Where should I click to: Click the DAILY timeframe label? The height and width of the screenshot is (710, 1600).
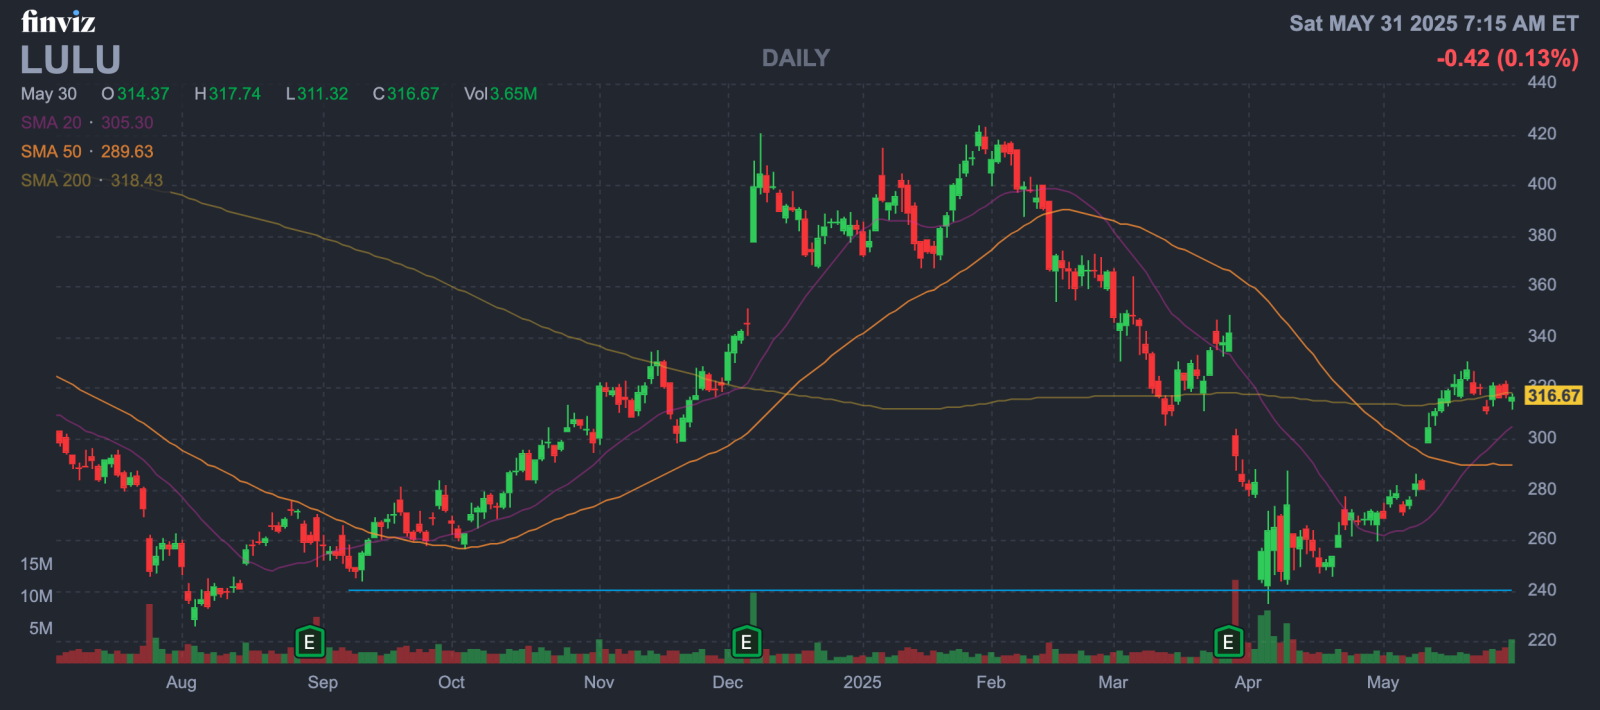(796, 58)
